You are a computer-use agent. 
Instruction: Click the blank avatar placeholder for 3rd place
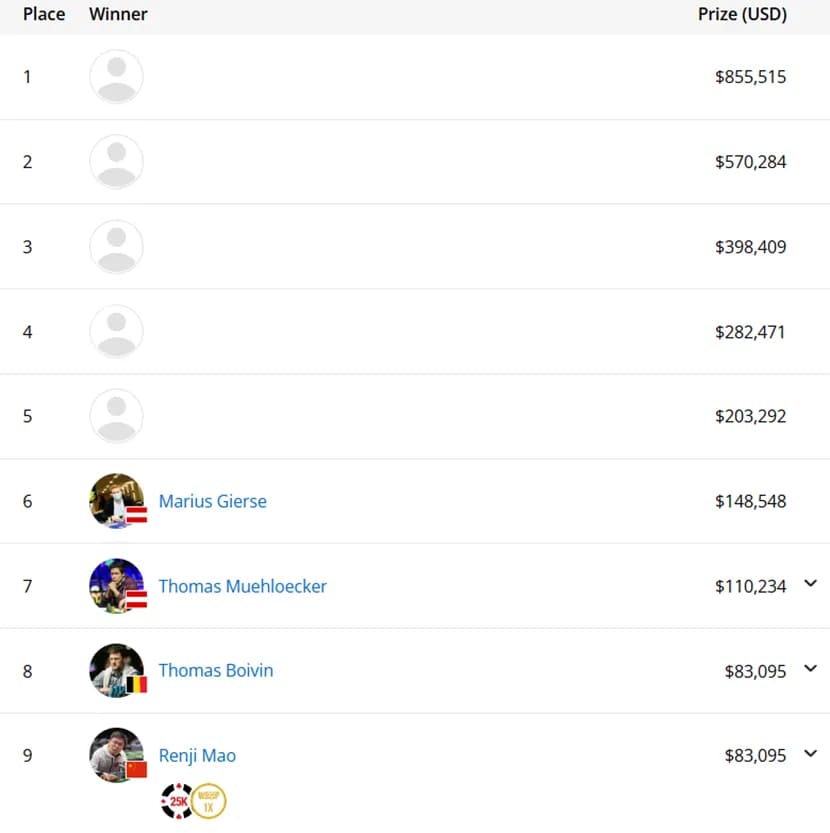point(116,246)
